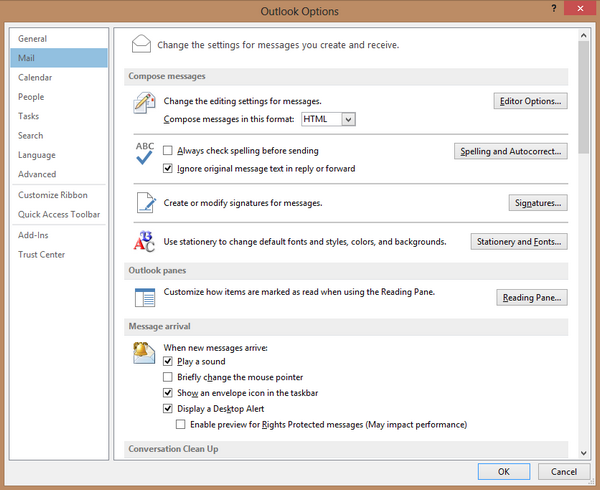Click the envelope icon beside the Mail settings header
Screen dimensions: 600x490
tap(141, 44)
